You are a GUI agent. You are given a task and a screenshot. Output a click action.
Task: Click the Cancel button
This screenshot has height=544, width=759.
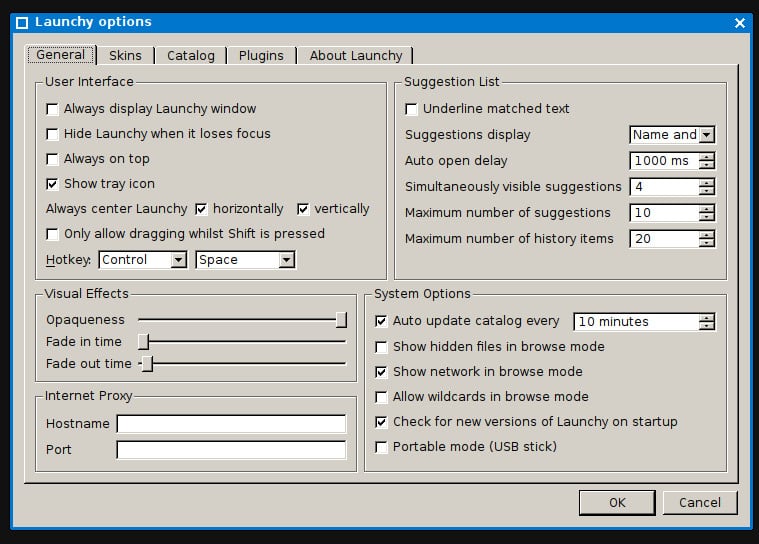tap(700, 503)
